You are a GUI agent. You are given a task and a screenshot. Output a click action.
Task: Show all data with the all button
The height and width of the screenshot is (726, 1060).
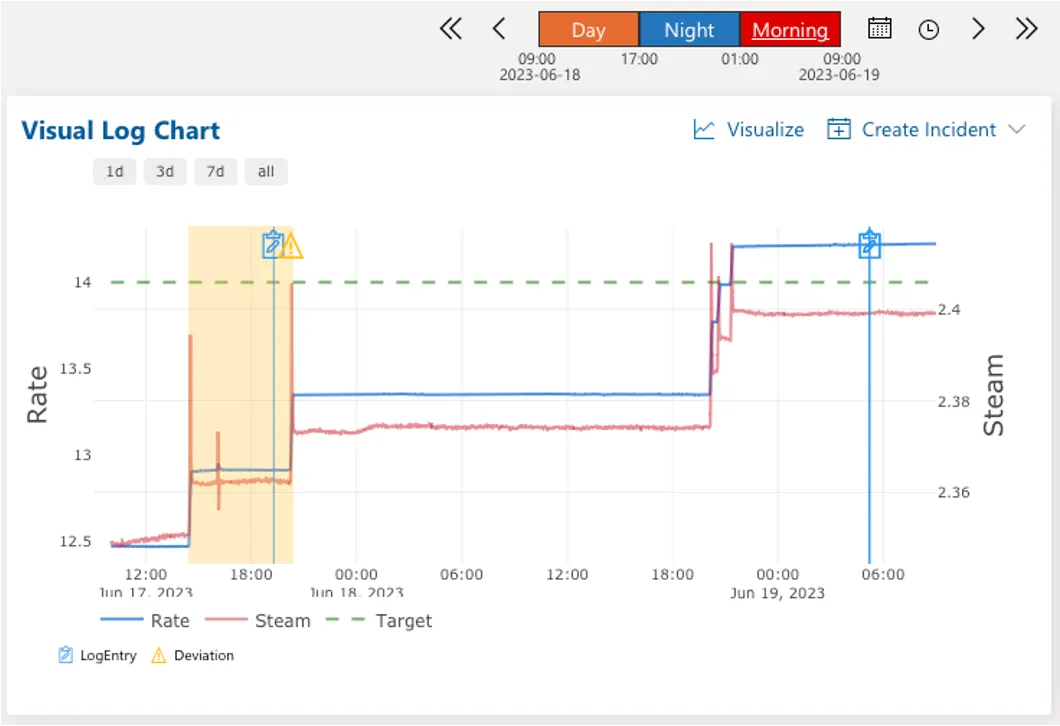(x=266, y=172)
